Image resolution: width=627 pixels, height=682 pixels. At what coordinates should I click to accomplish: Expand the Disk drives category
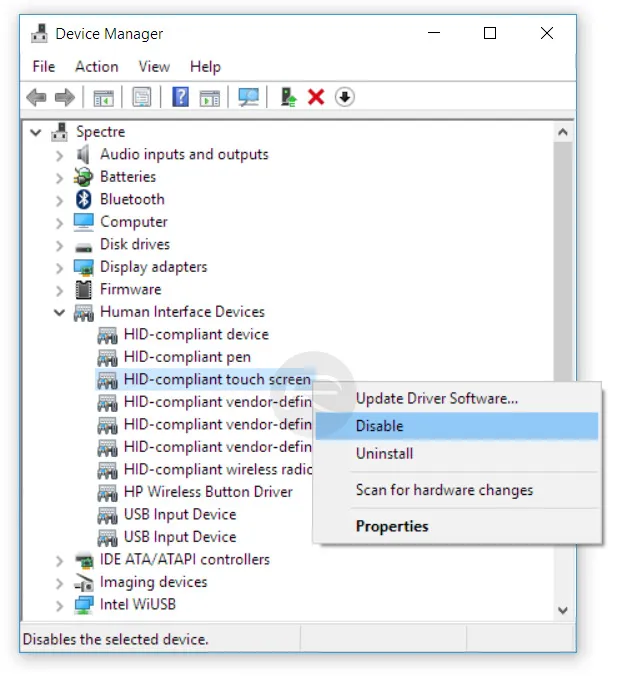tap(60, 245)
